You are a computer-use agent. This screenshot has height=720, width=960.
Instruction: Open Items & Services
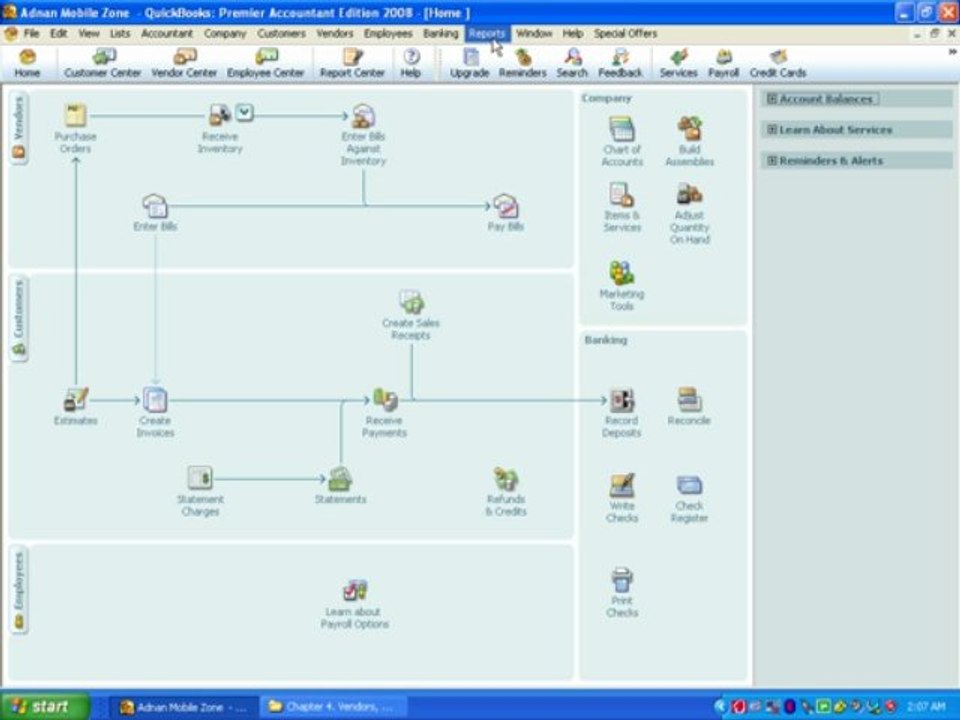pyautogui.click(x=622, y=195)
